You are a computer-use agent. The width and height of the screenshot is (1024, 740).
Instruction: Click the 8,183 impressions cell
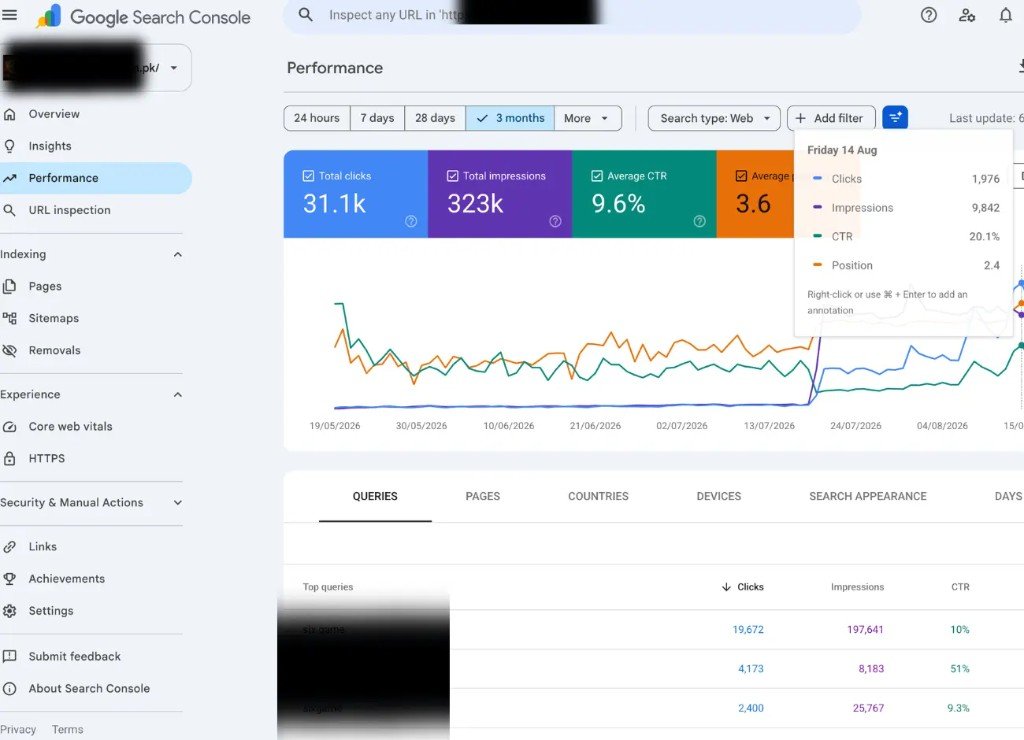(871, 669)
